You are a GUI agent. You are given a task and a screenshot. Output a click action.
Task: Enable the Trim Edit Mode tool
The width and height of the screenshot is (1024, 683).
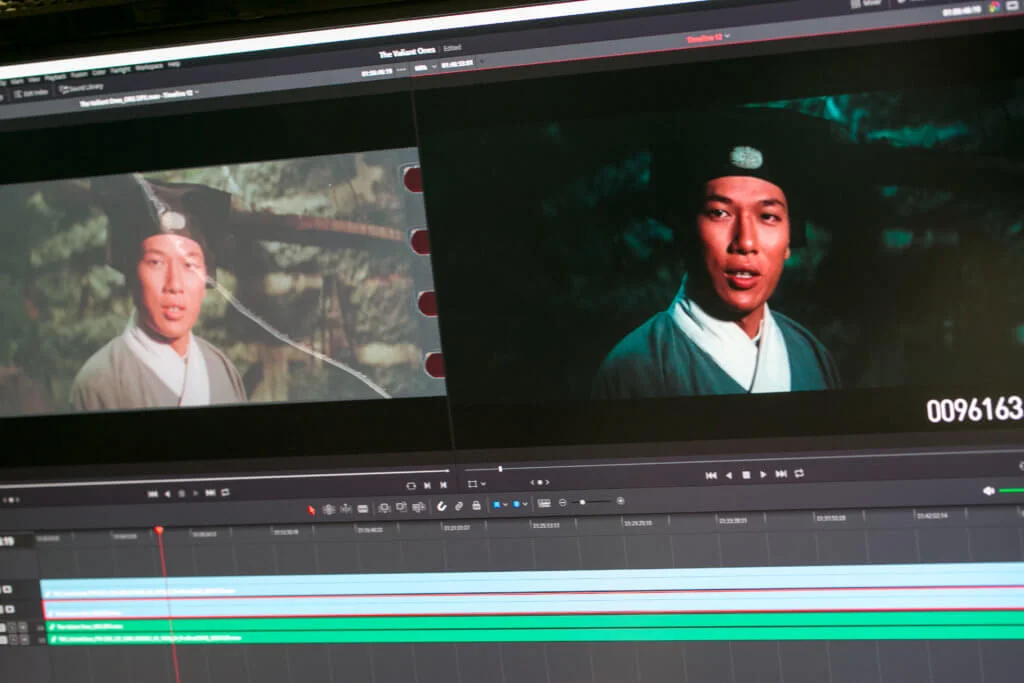(329, 509)
